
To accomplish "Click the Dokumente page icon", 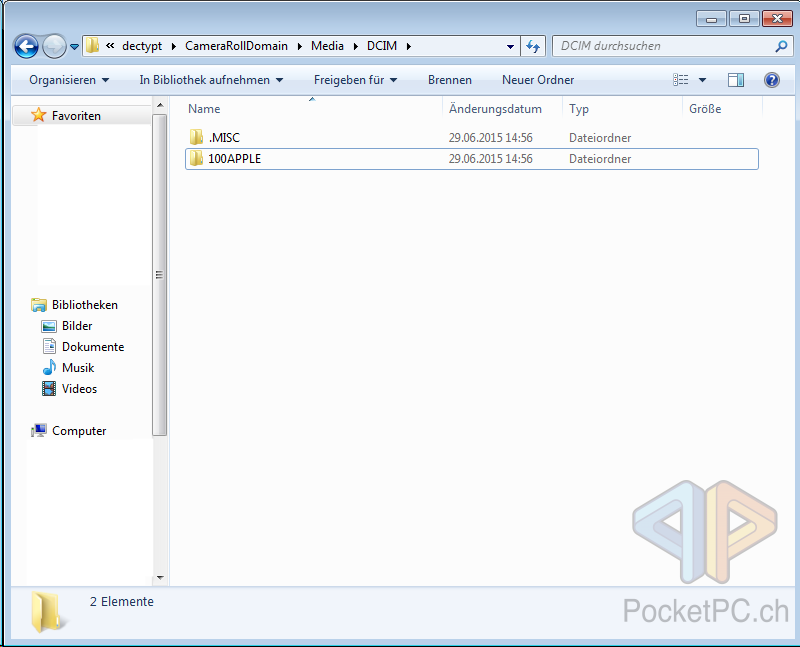I will [49, 346].
